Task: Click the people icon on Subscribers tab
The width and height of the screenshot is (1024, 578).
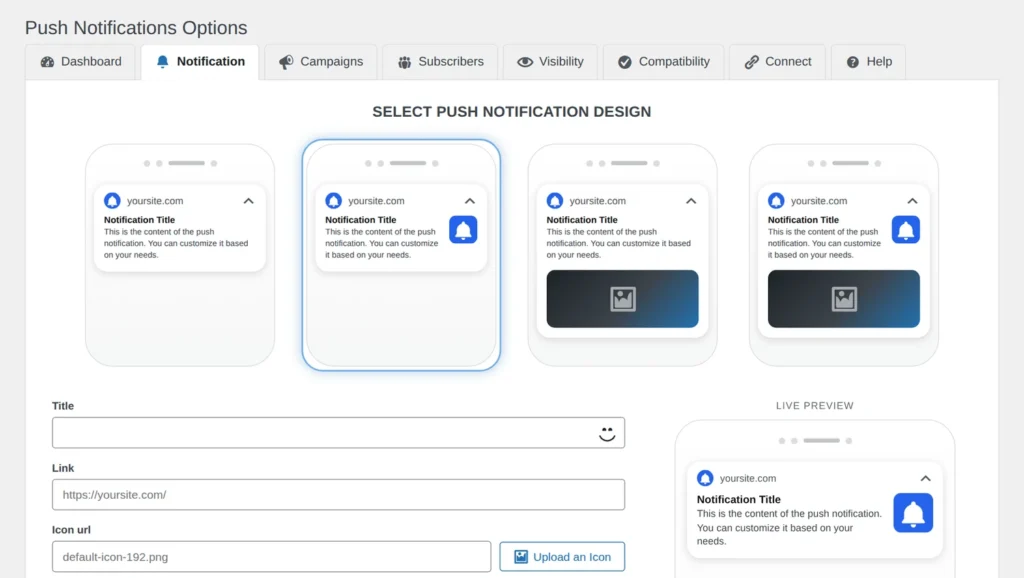Action: (405, 62)
